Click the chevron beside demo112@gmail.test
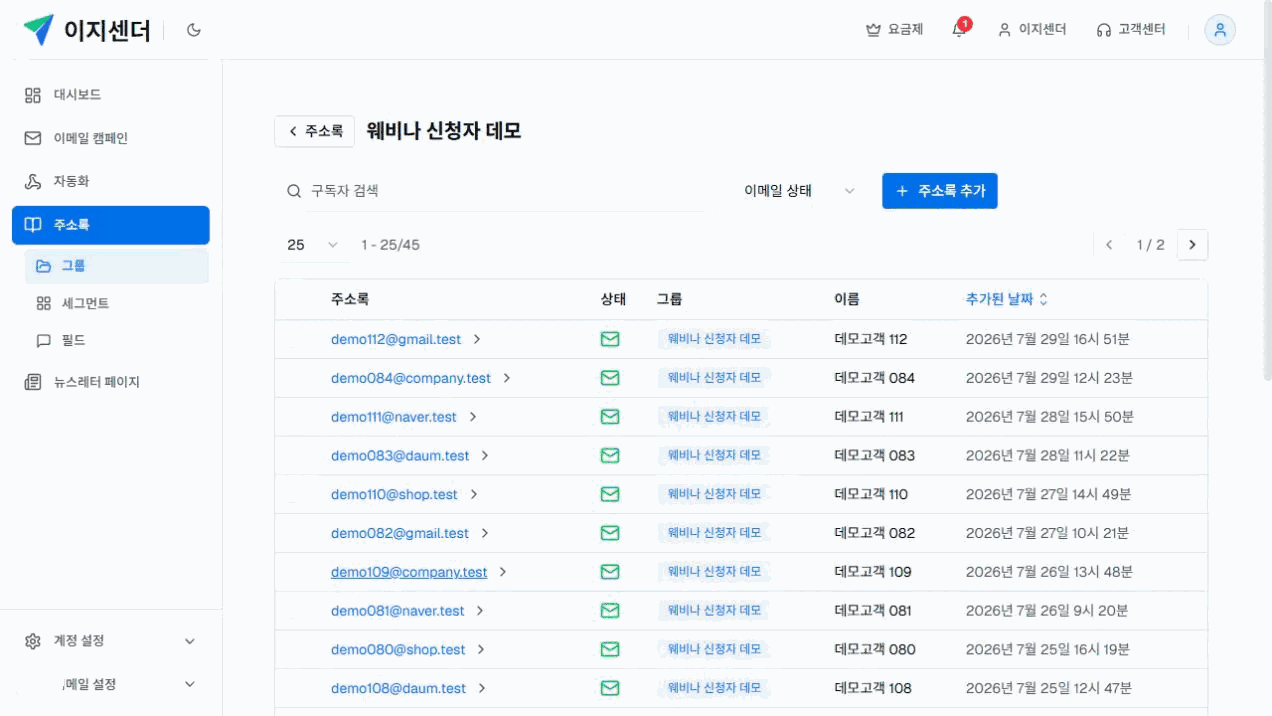Viewport: 1272px width, 716px height. pyautogui.click(x=477, y=339)
